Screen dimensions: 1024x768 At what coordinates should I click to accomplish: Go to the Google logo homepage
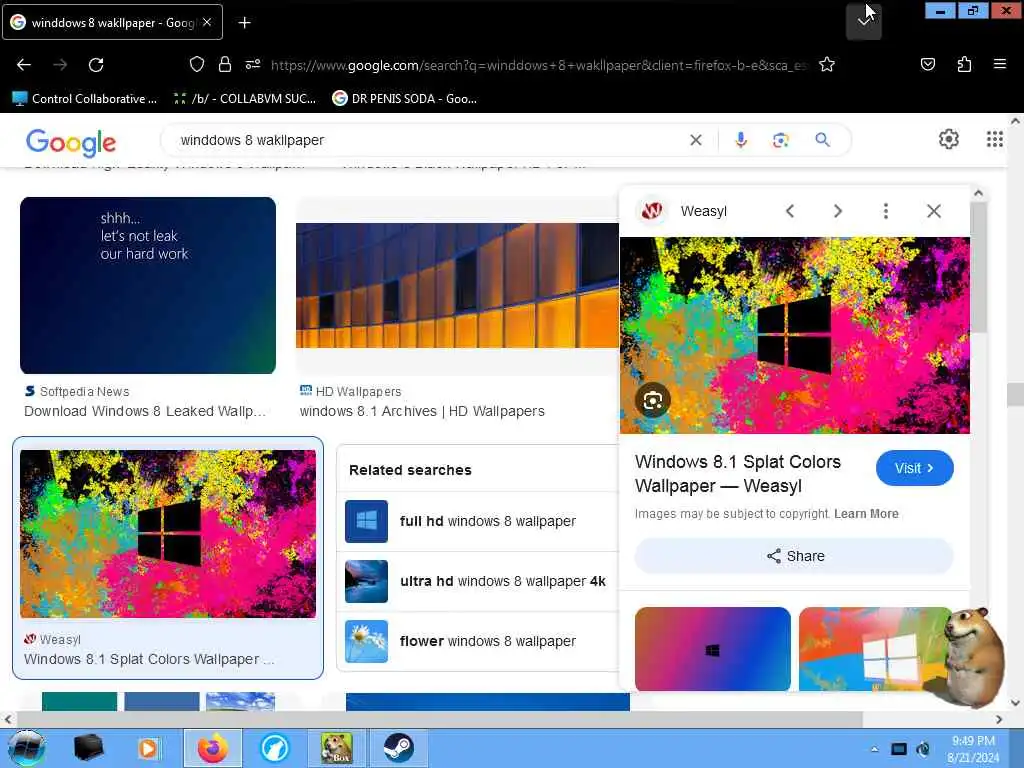pyautogui.click(x=71, y=142)
